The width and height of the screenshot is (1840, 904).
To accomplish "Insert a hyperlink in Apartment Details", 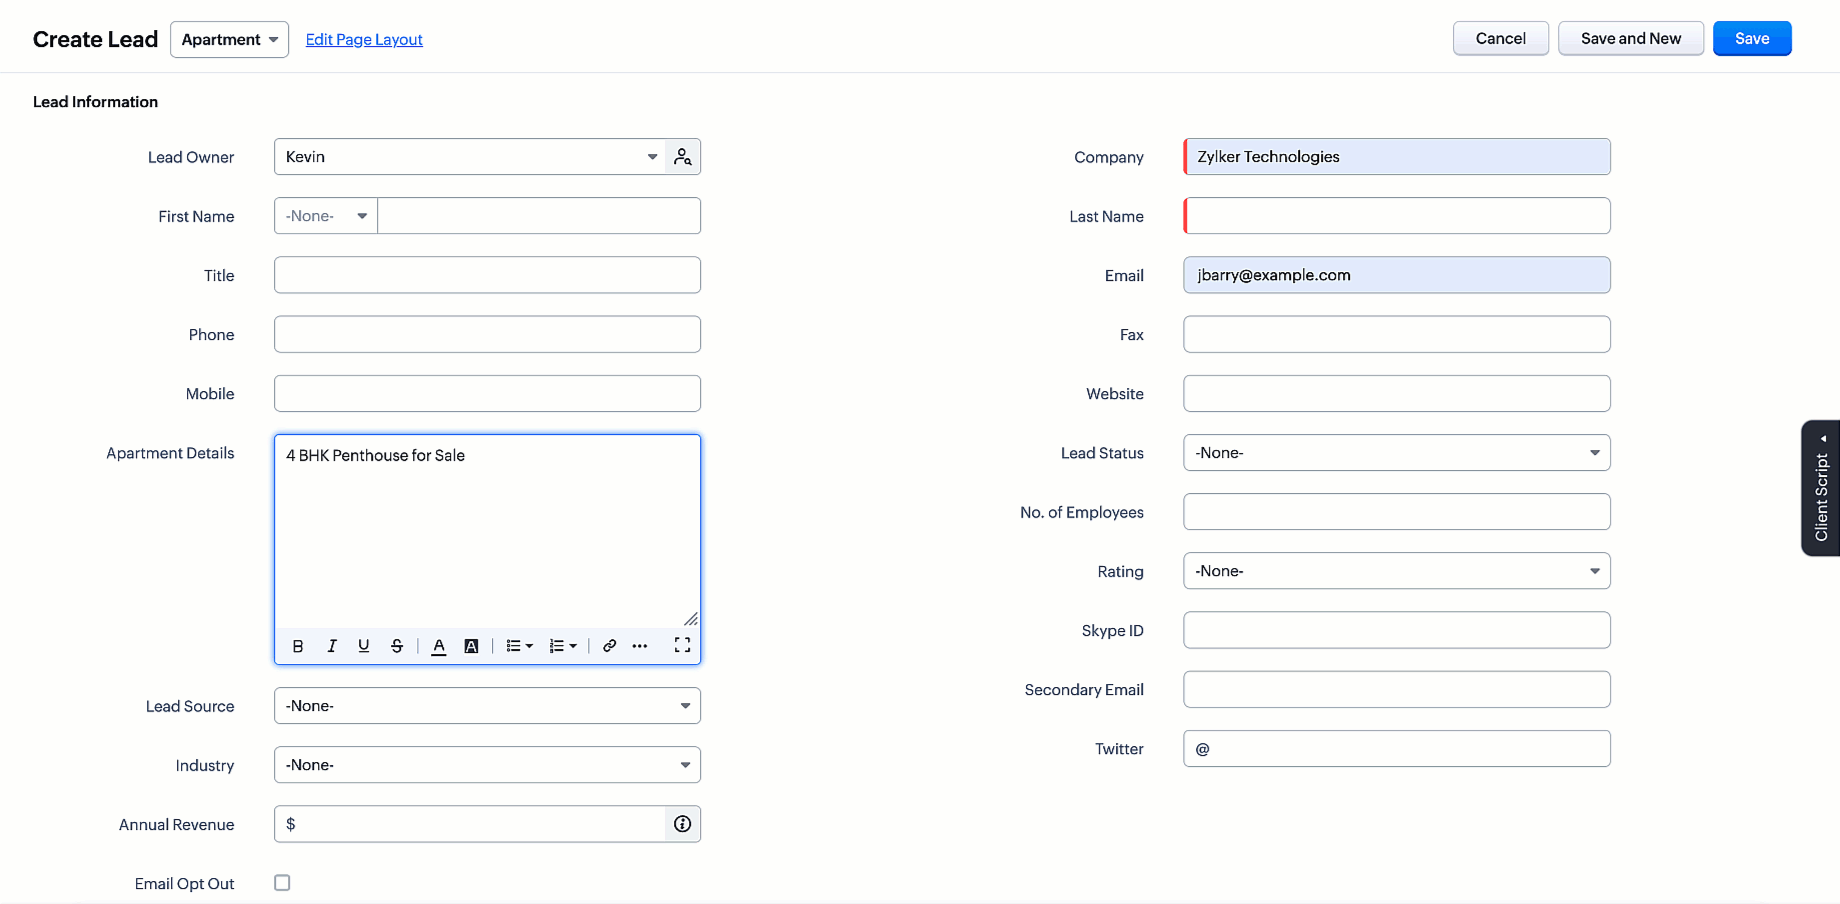I will [609, 646].
